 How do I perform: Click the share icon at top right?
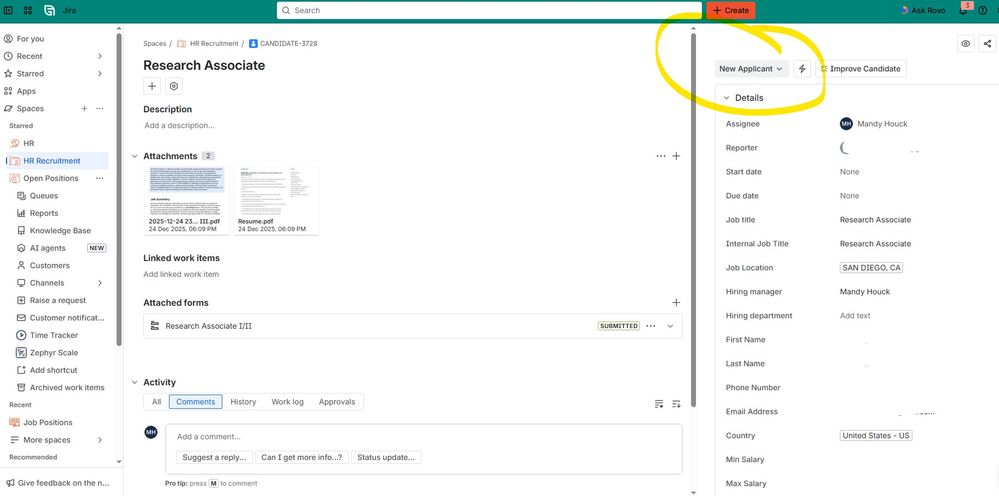(987, 44)
